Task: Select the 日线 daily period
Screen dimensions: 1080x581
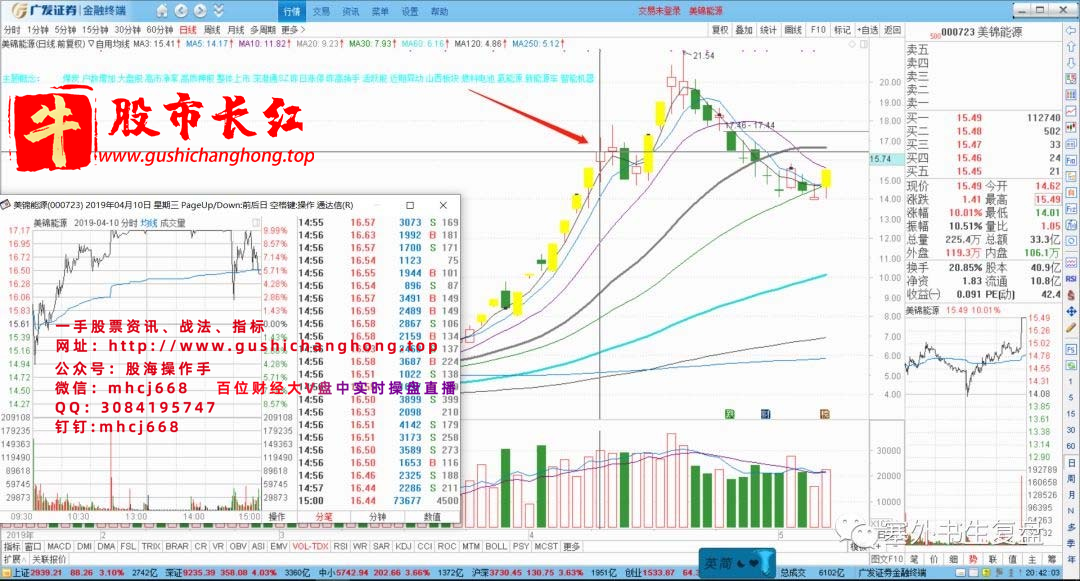Action: click(x=188, y=30)
